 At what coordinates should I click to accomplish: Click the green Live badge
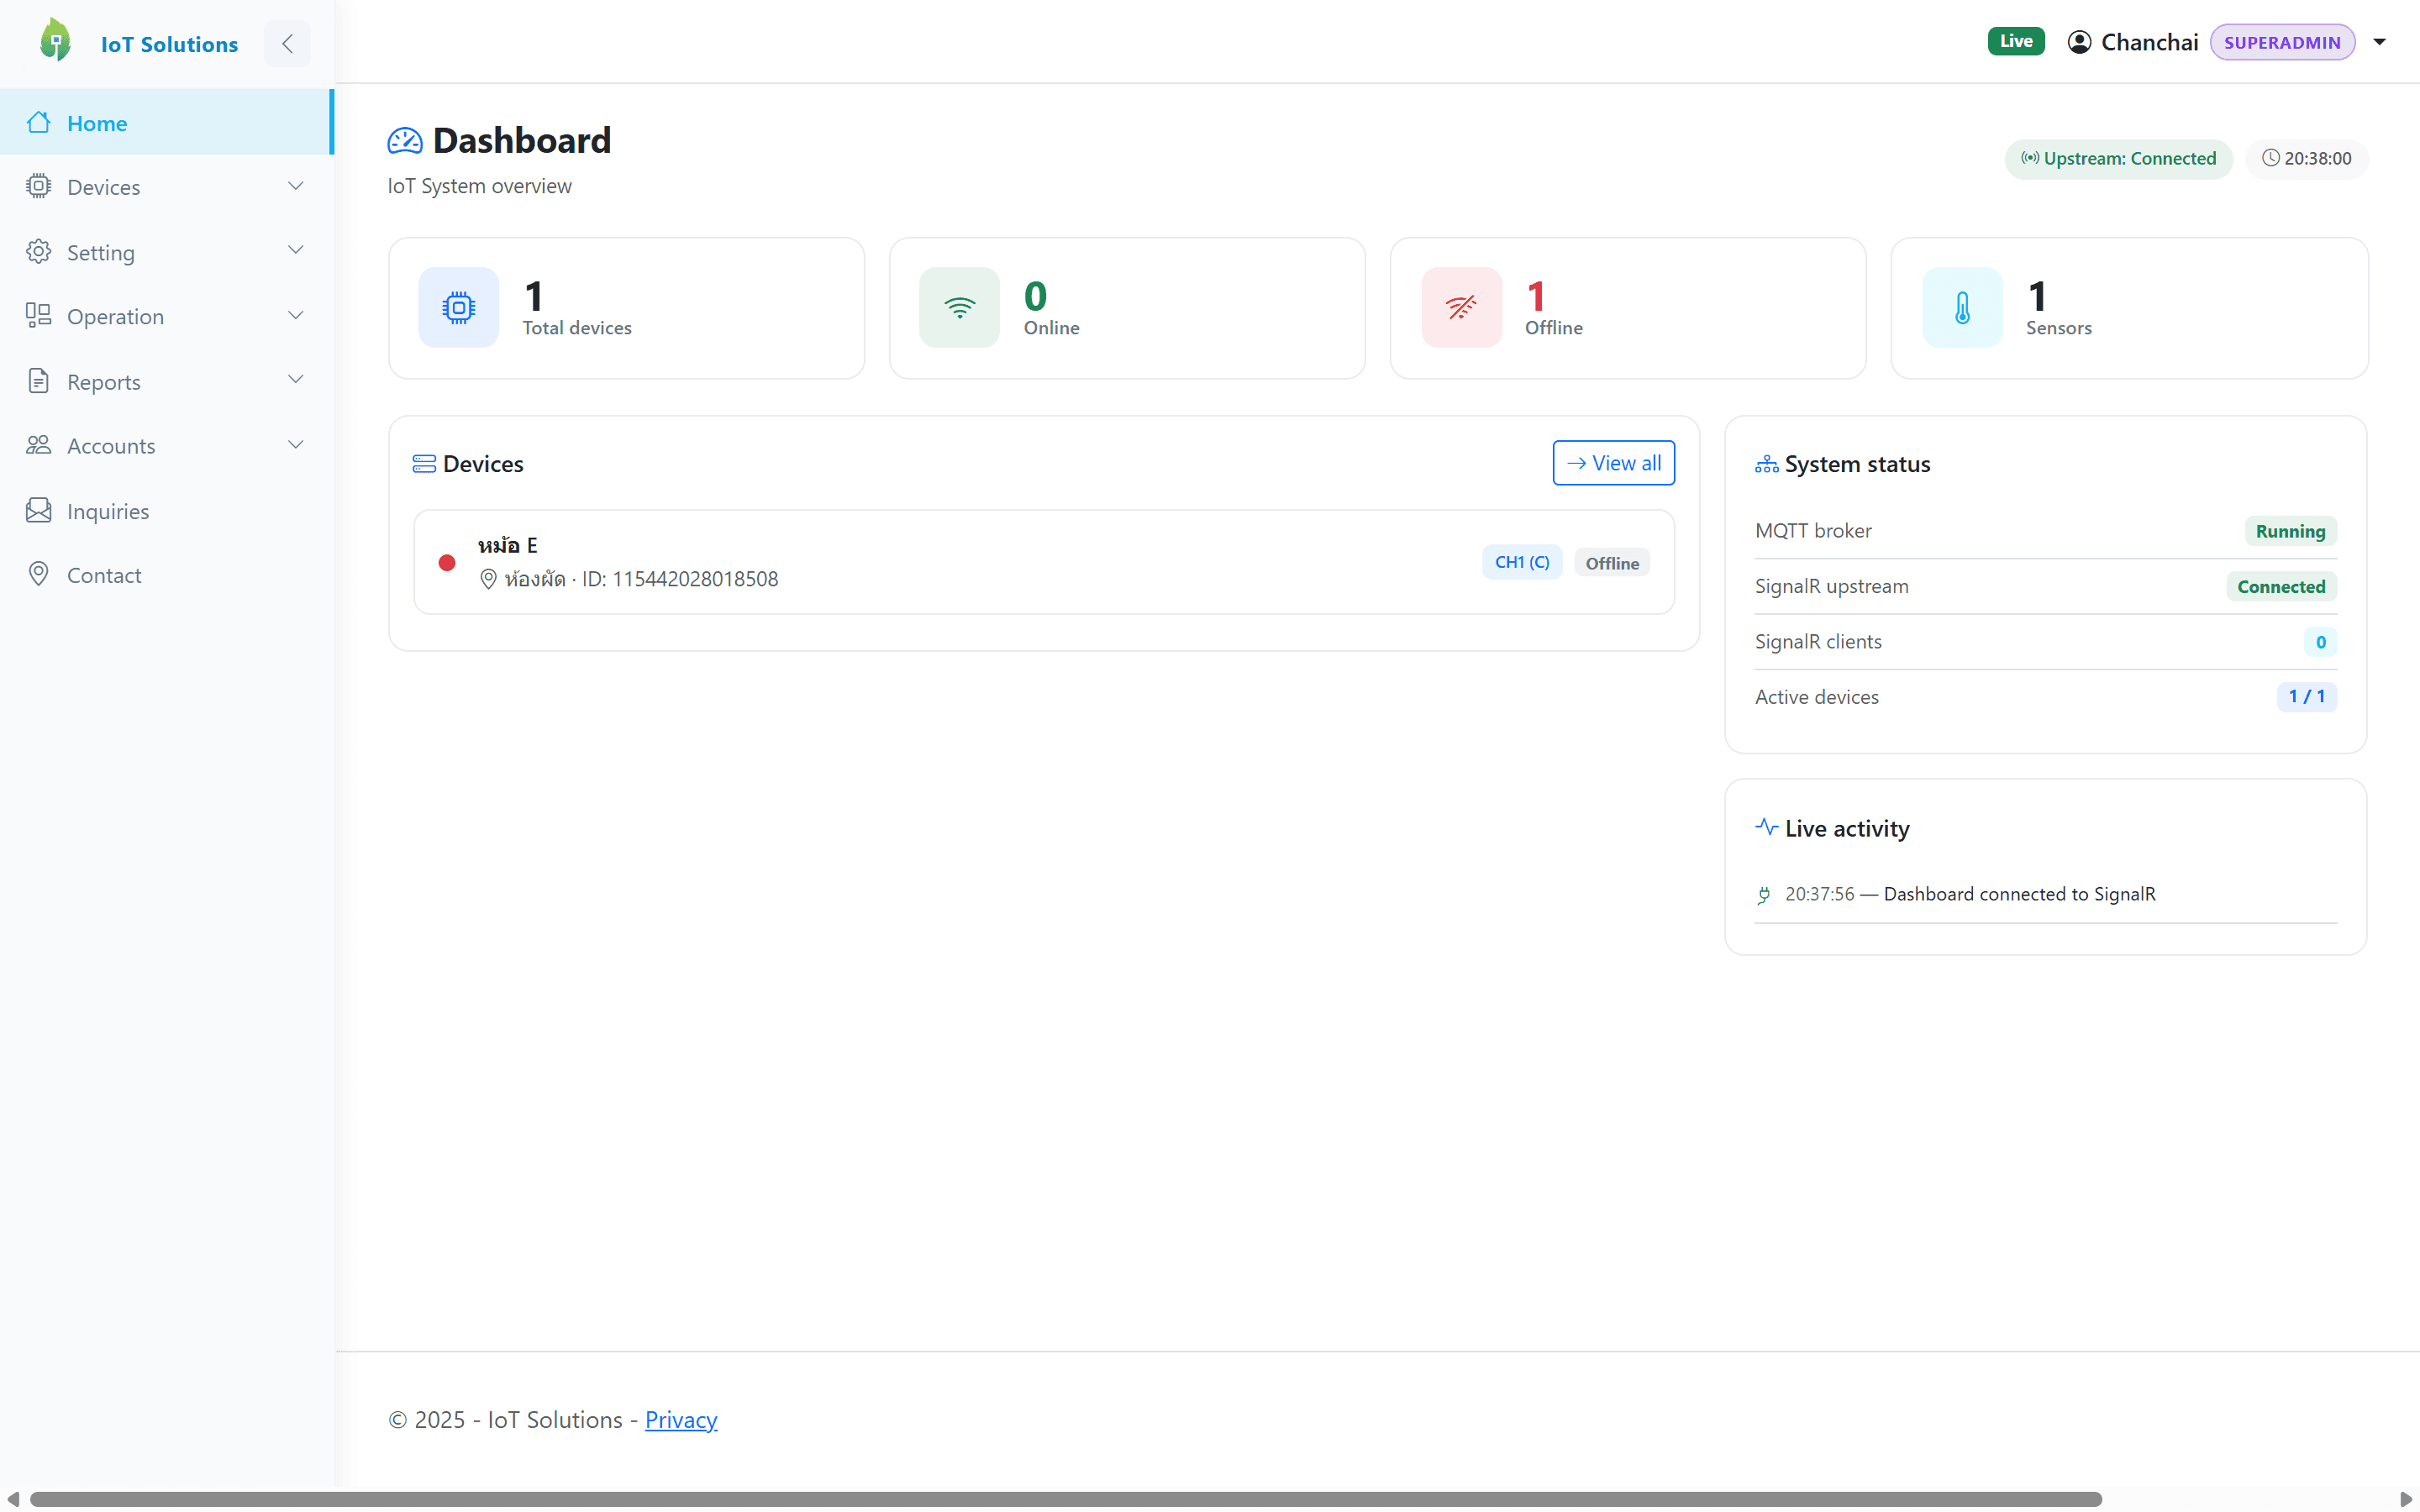pos(2016,41)
